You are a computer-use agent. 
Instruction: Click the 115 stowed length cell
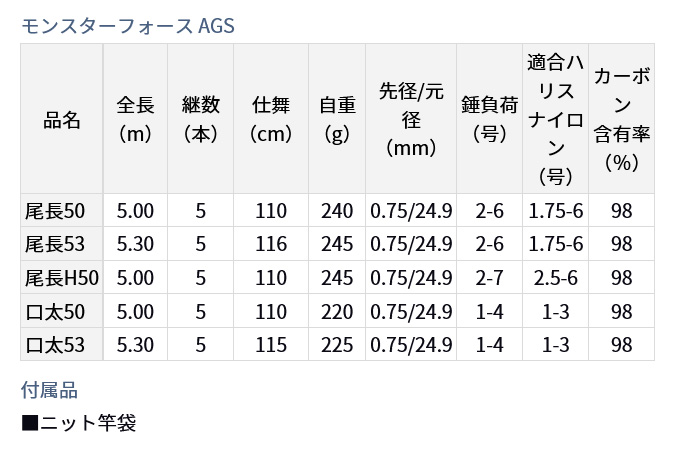click(271, 344)
